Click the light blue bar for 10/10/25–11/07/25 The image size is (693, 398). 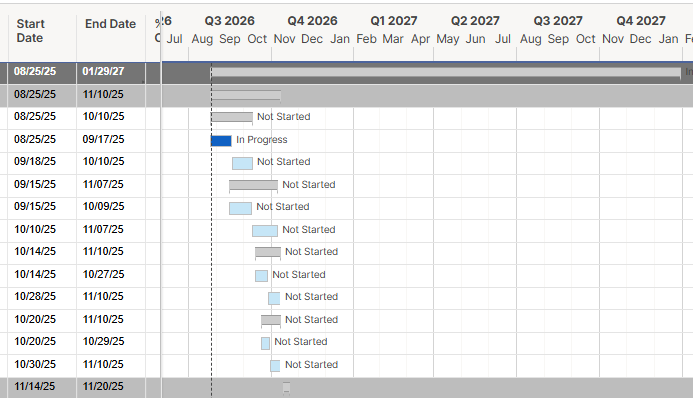click(265, 231)
